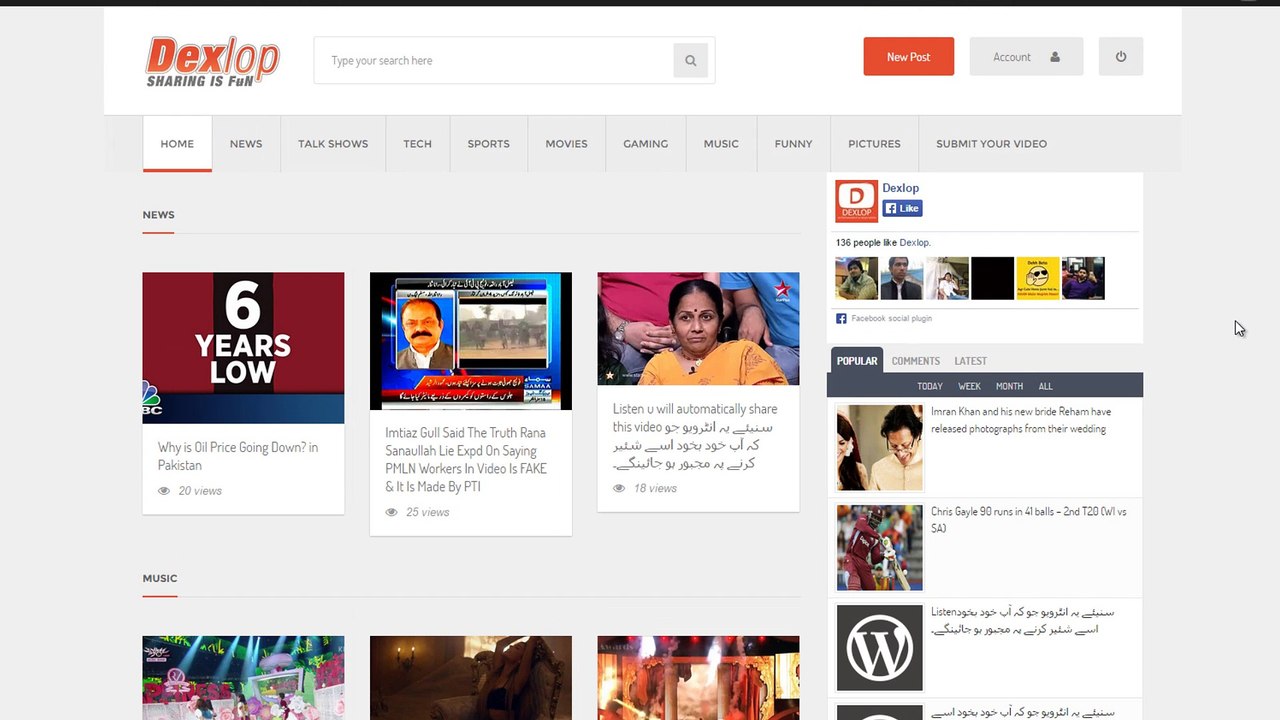Open the Pictures menu item
This screenshot has height=720, width=1280.
click(875, 144)
